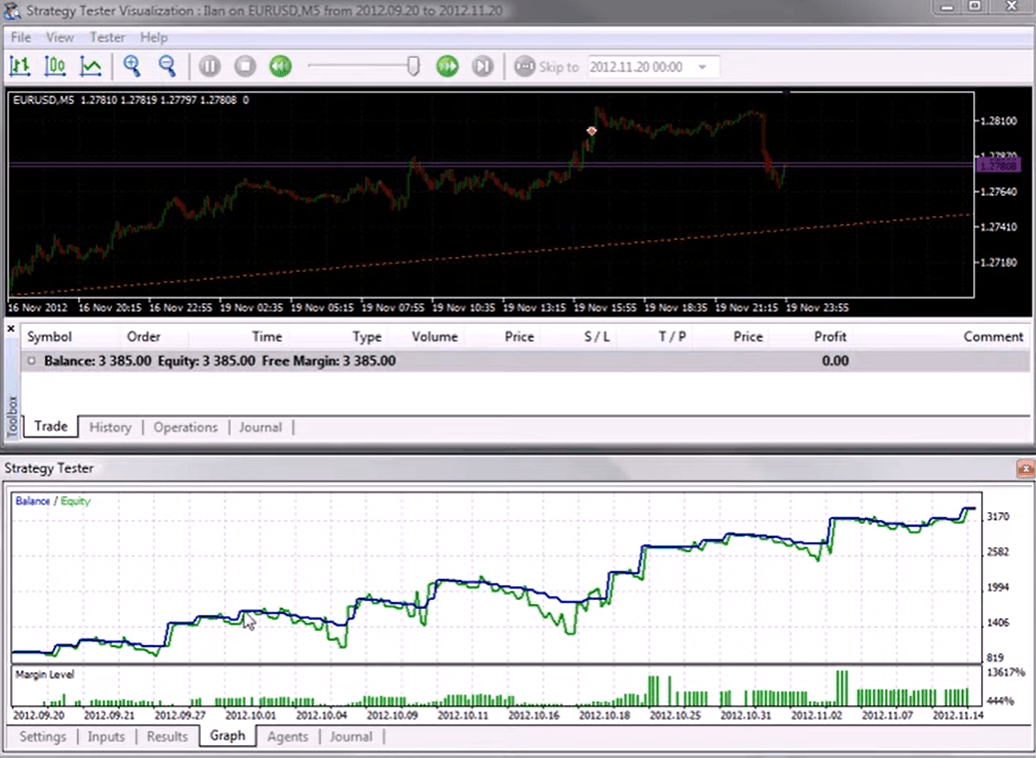This screenshot has width=1036, height=758.
Task: Click the 2012.10.18 date axis label
Action: [605, 715]
